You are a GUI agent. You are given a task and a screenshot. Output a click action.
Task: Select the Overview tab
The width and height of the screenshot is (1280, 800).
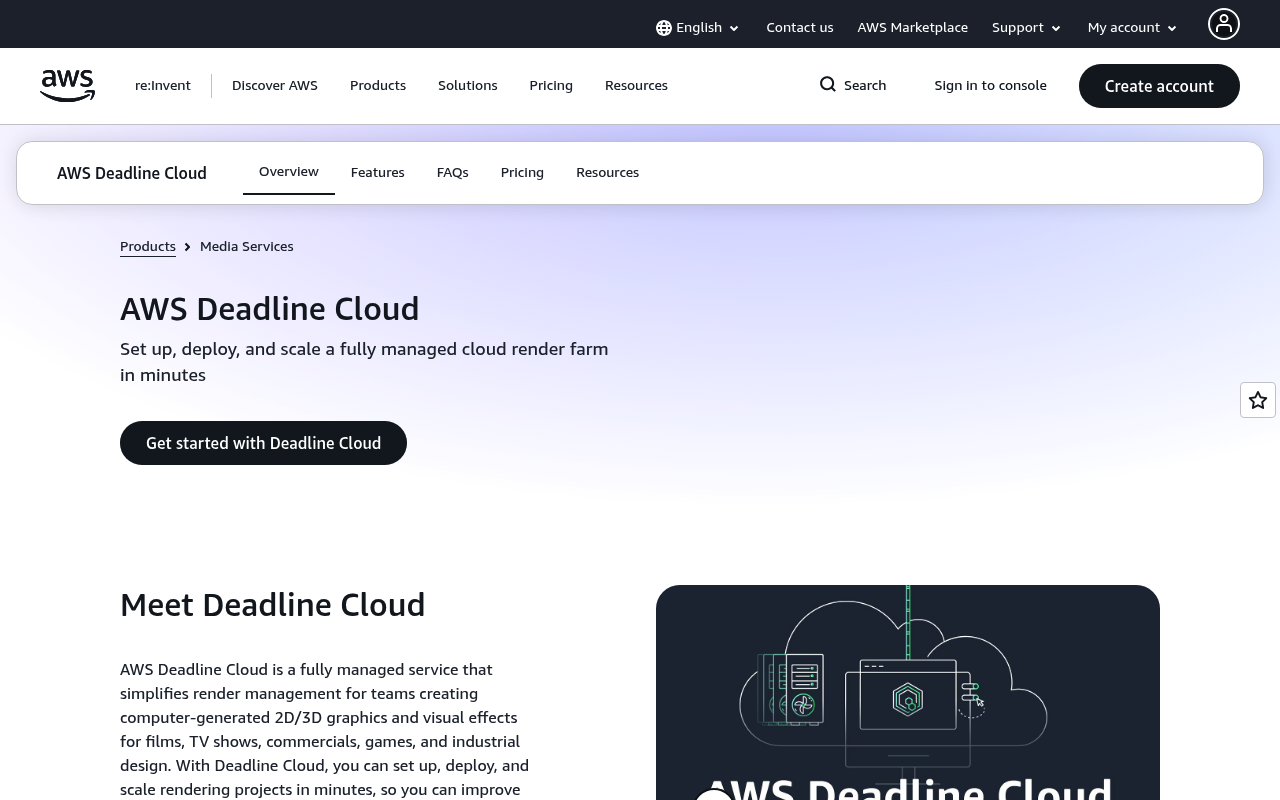289,172
